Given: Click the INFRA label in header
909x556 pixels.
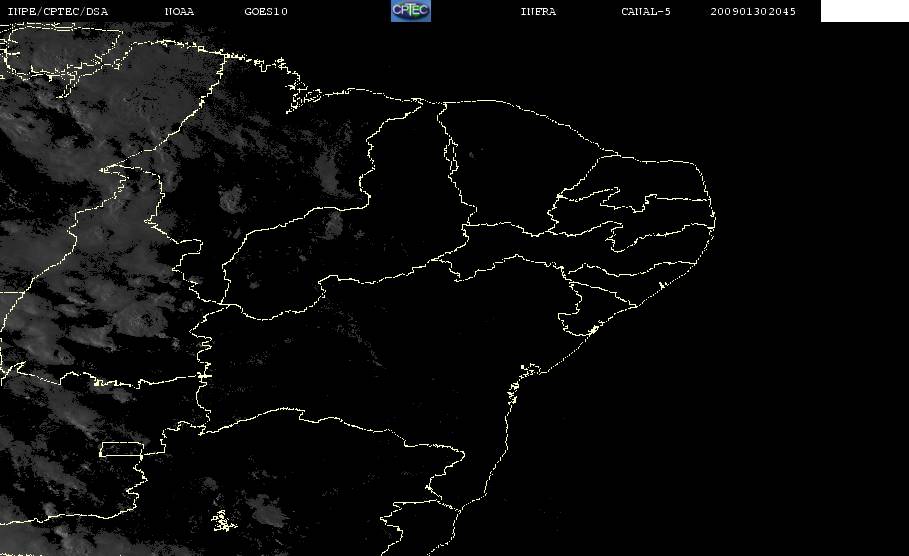Looking at the screenshot, I should (538, 12).
